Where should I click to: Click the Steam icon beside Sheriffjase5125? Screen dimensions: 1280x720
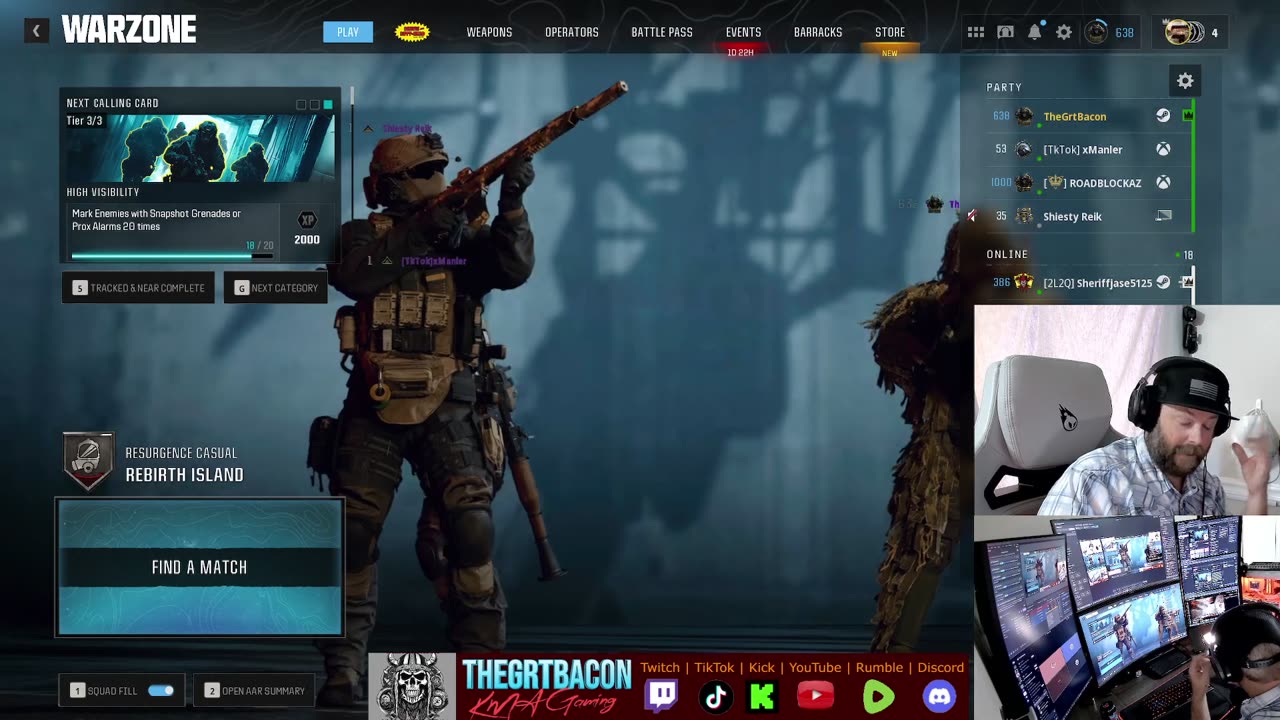point(1163,283)
